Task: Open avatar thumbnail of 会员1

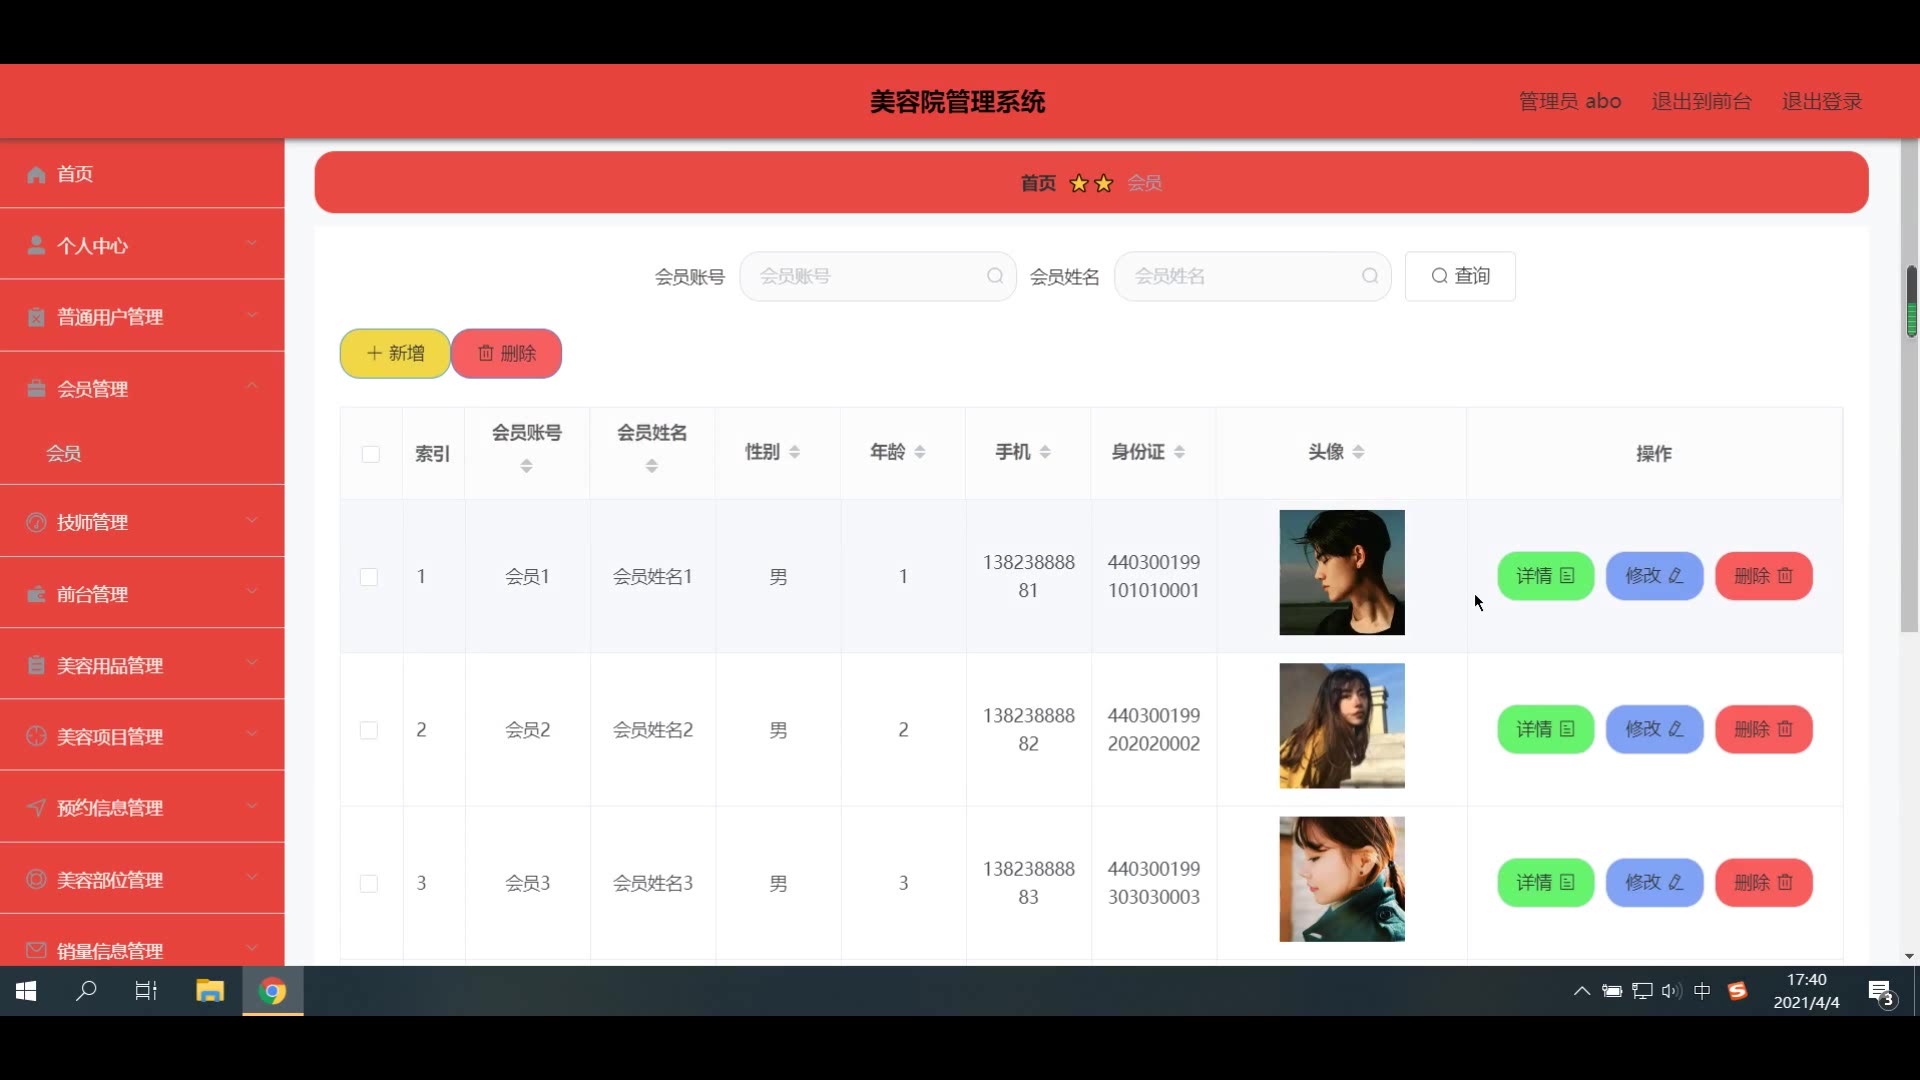Action: point(1342,573)
